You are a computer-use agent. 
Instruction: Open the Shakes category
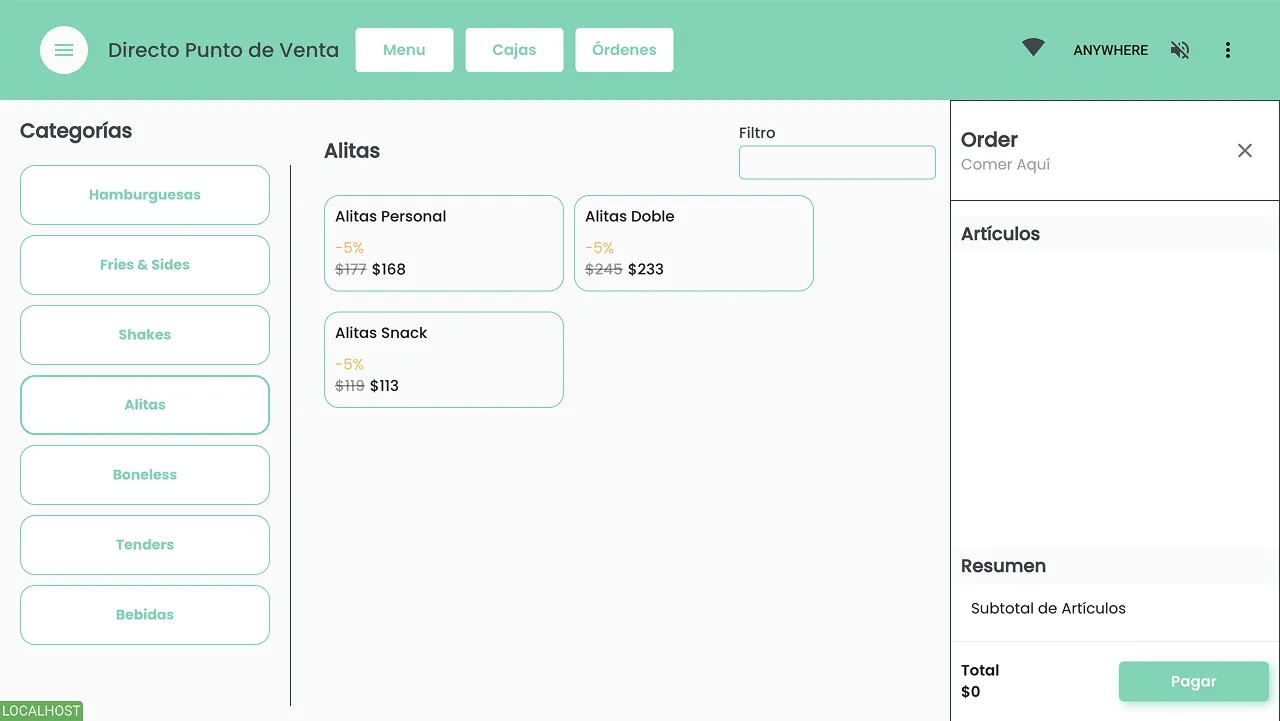[145, 335]
